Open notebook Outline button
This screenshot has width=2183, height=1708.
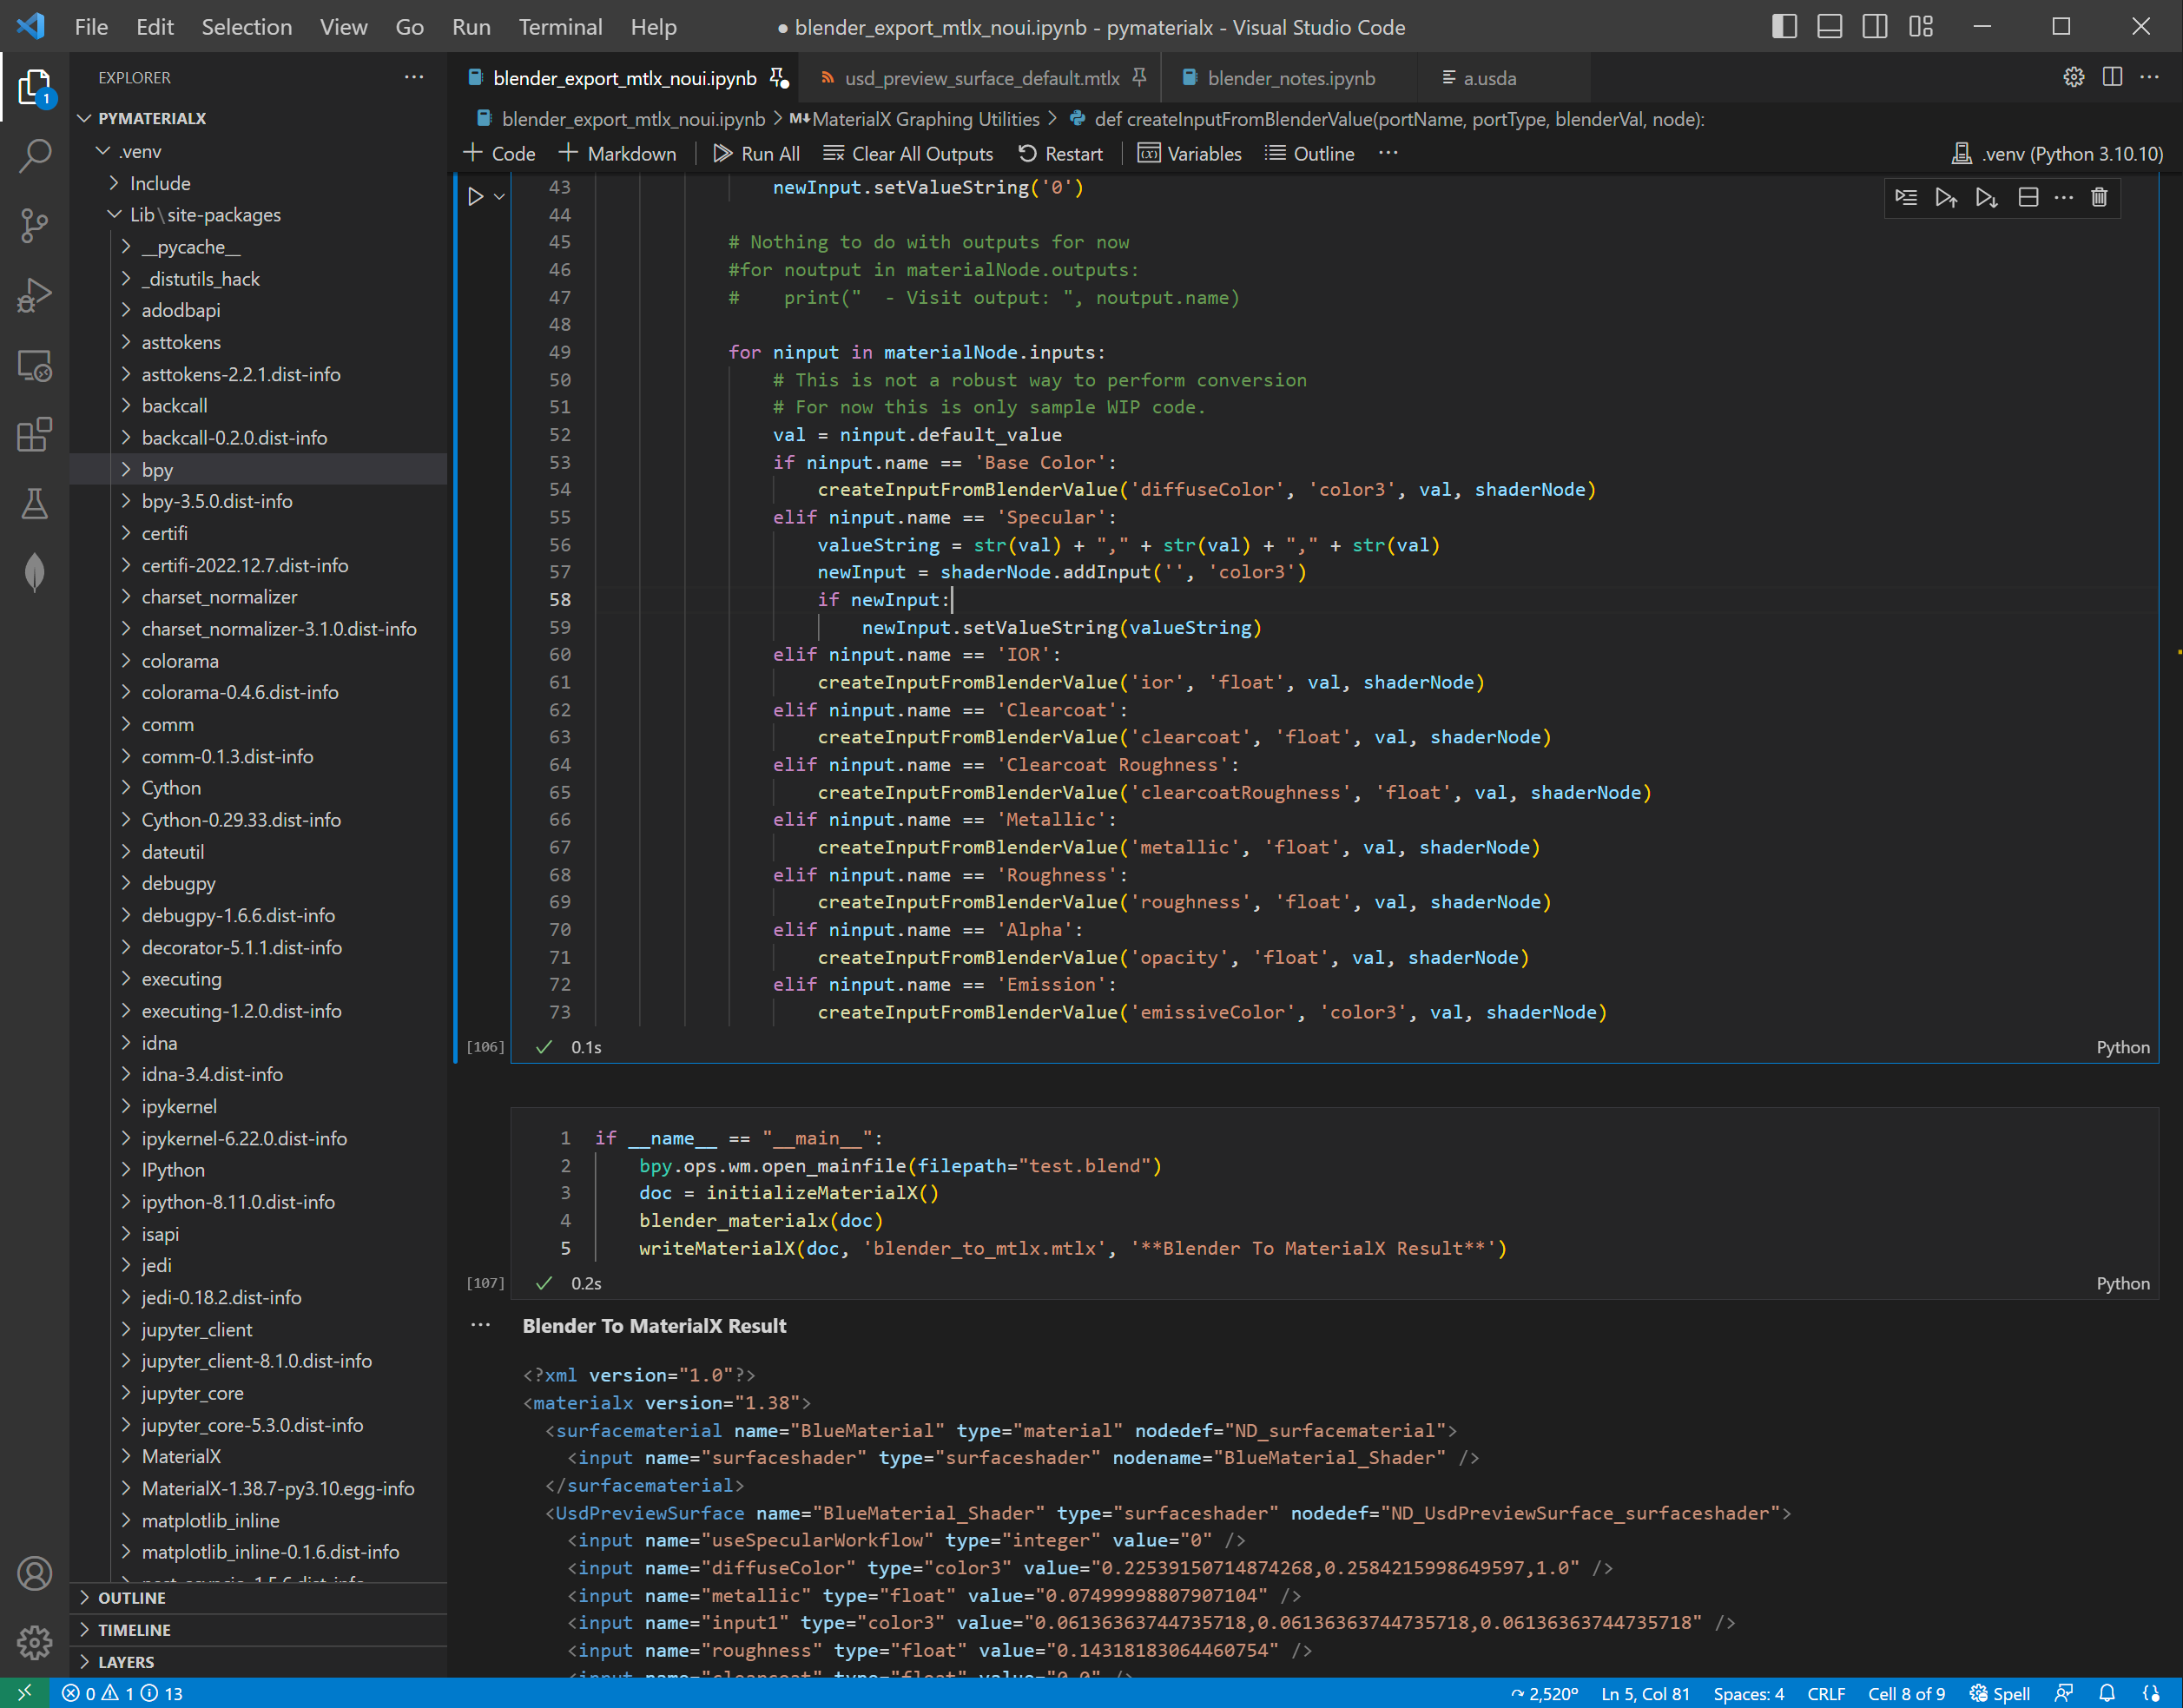point(1310,154)
